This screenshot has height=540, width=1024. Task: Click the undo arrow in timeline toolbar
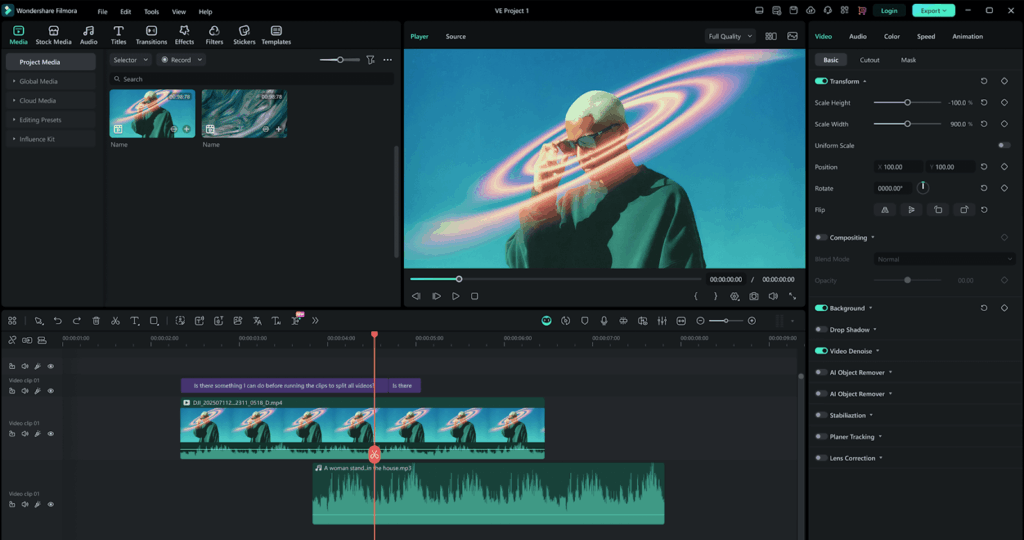pos(58,321)
